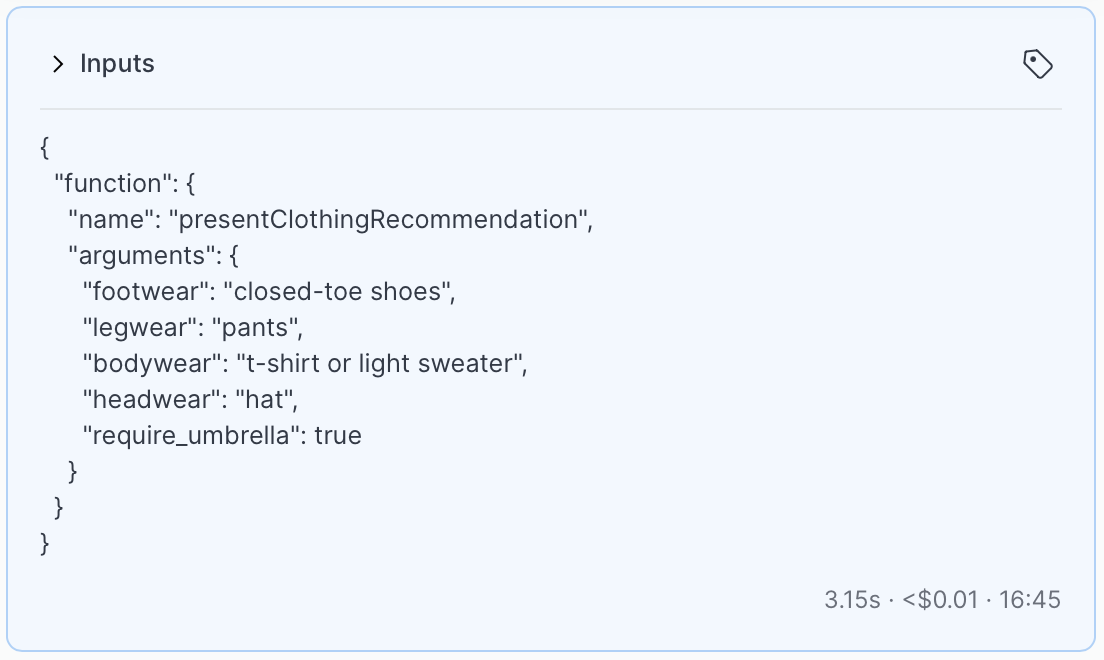Click the Inputs header label
Screen dimensions: 1104x660
117,63
